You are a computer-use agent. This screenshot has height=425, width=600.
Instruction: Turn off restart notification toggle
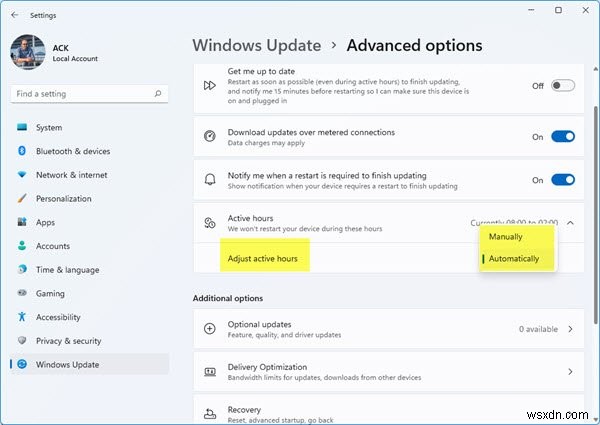(x=563, y=180)
